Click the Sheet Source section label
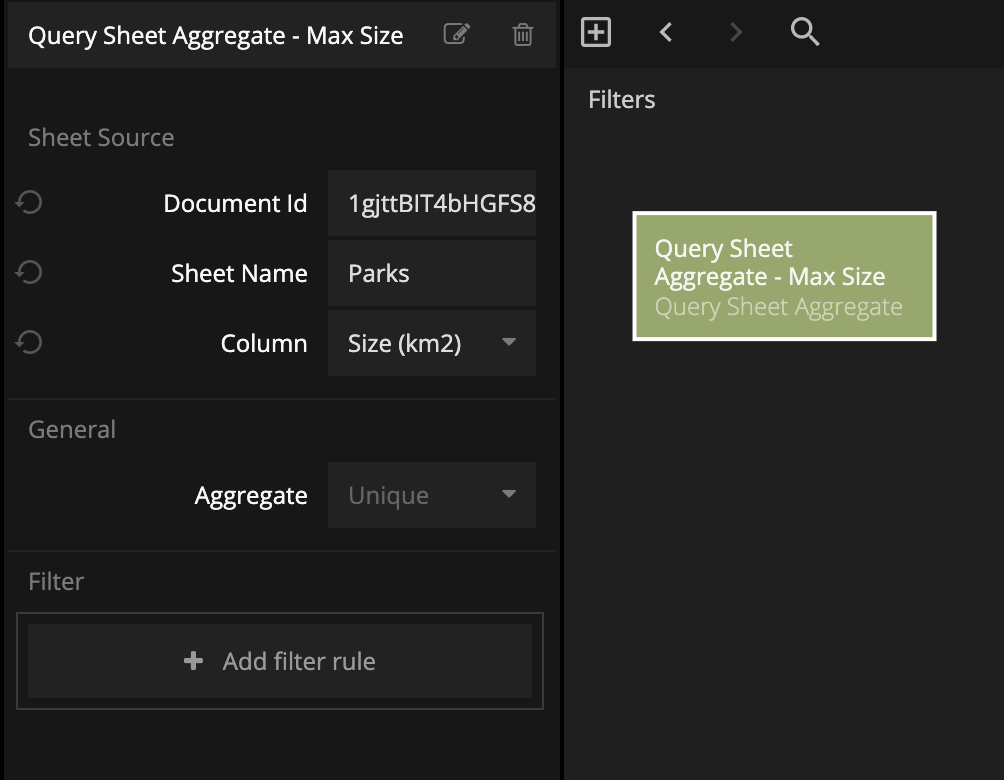Image resolution: width=1004 pixels, height=780 pixels. point(101,138)
